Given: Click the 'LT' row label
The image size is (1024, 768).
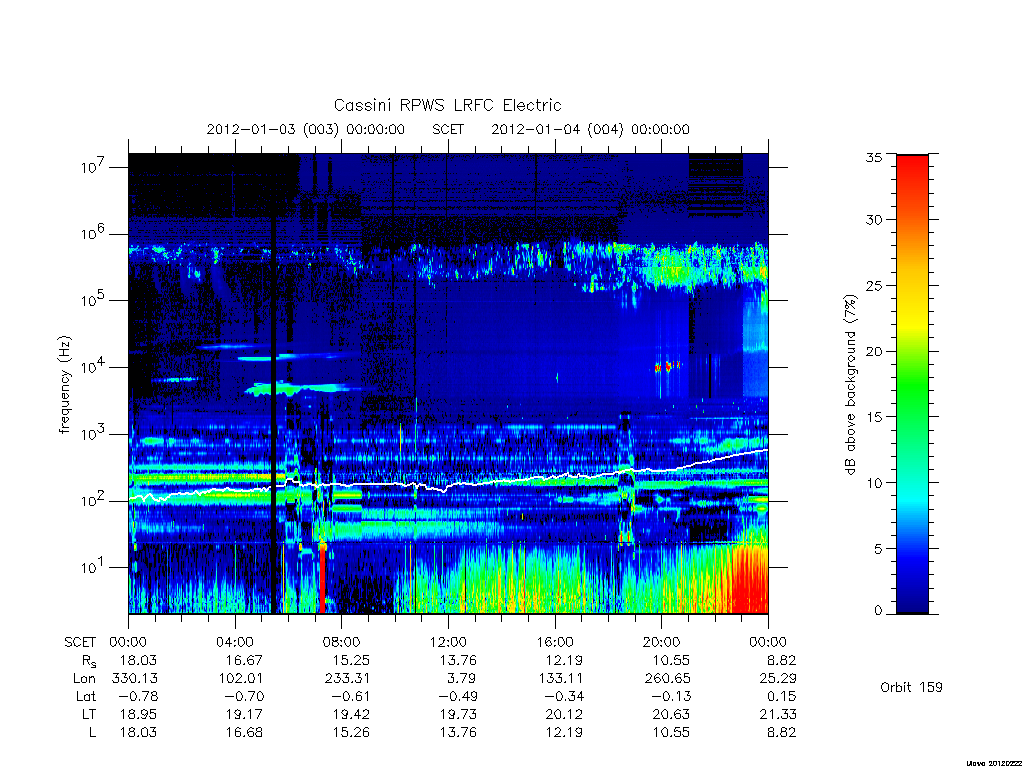Looking at the screenshot, I should point(89,714).
